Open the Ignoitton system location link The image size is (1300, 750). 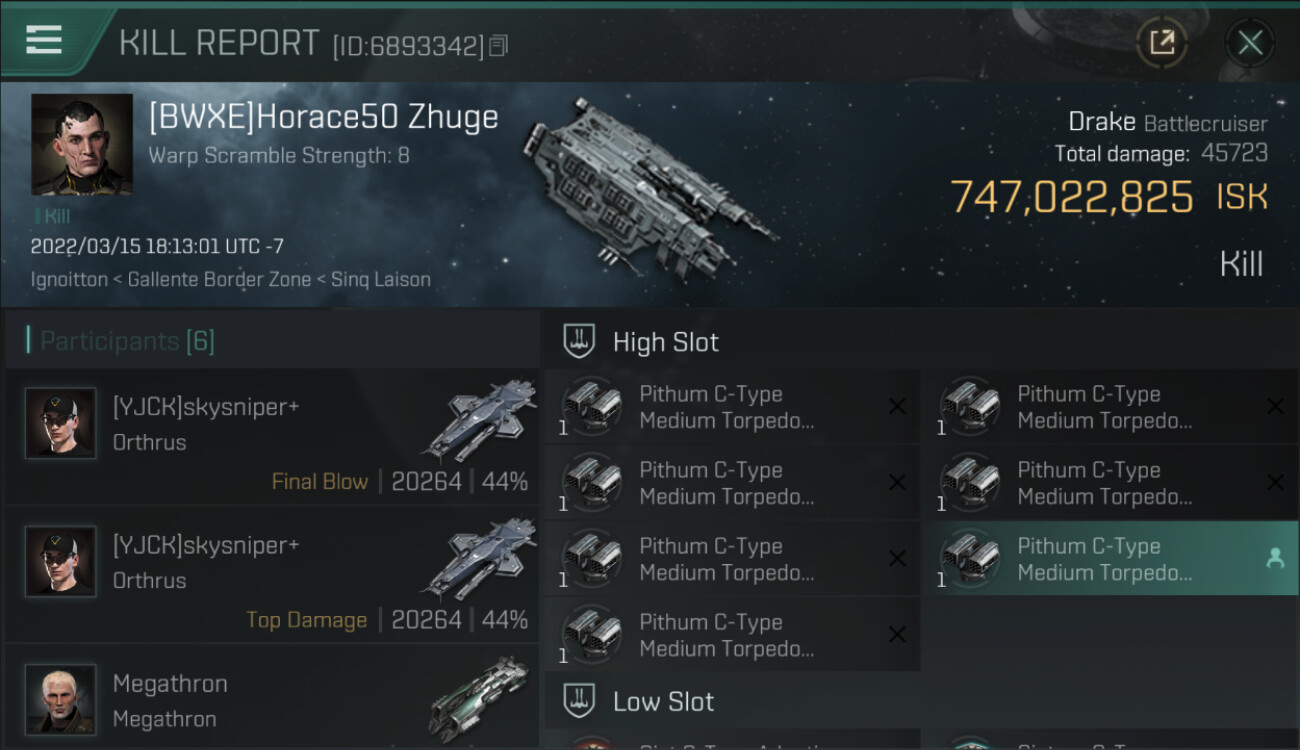69,279
